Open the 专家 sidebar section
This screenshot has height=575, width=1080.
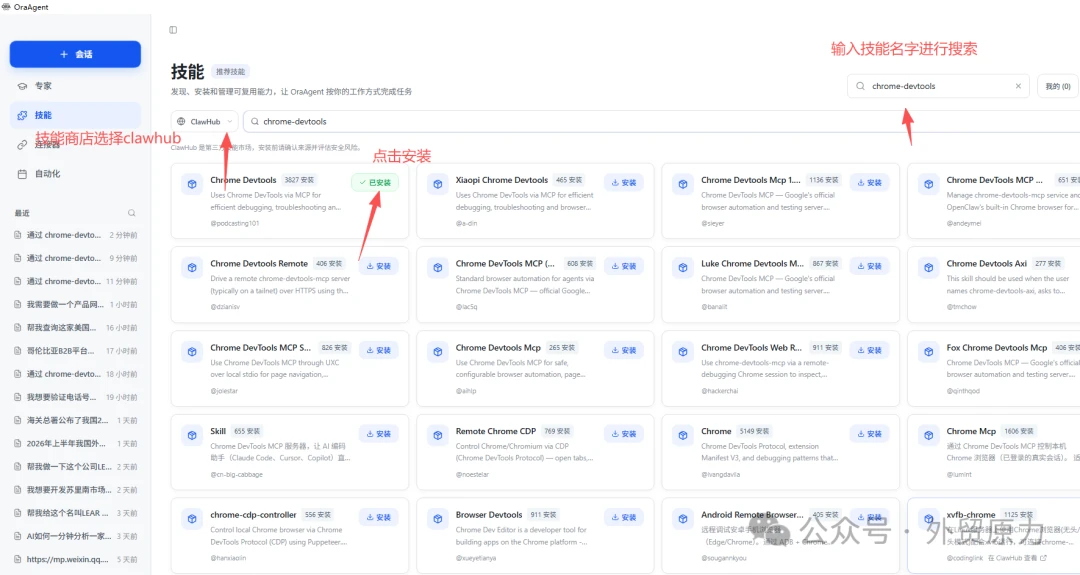tap(75, 86)
